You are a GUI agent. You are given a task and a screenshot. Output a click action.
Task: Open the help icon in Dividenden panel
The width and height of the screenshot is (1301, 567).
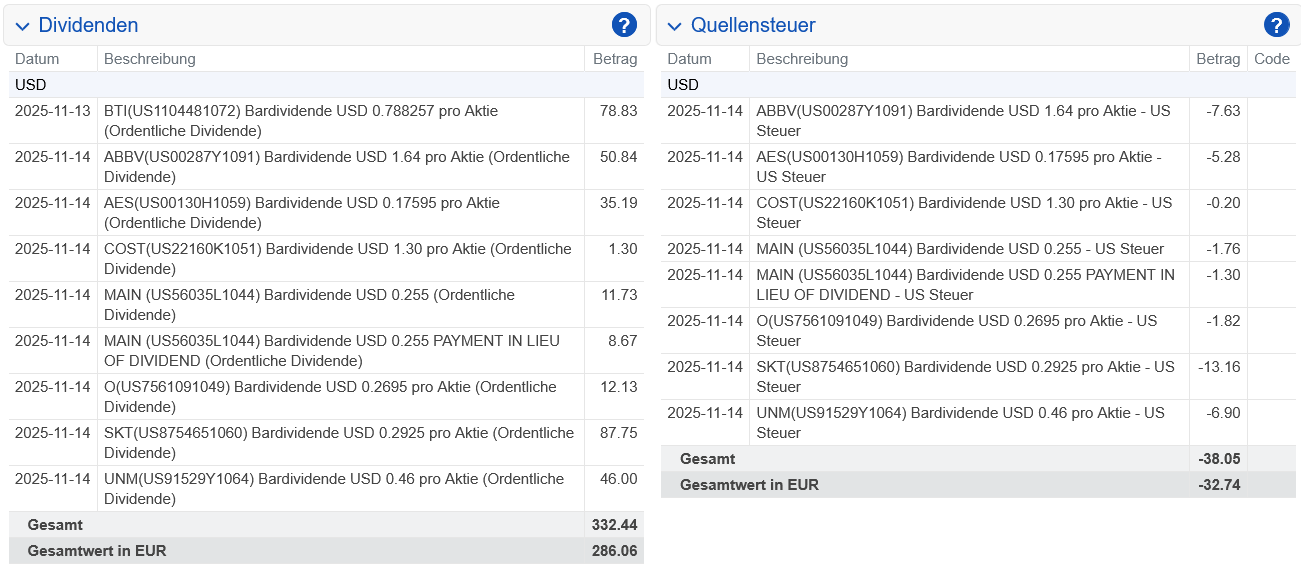pos(624,25)
